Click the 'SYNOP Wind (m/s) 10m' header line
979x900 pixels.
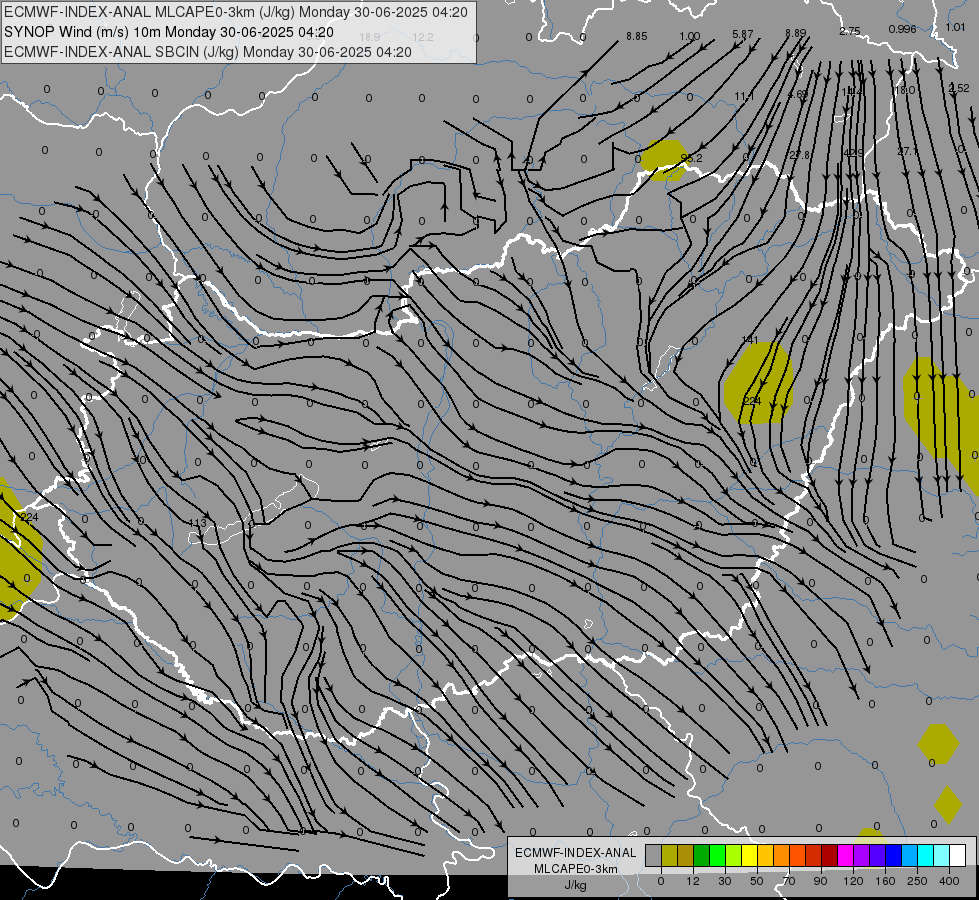click(84, 32)
